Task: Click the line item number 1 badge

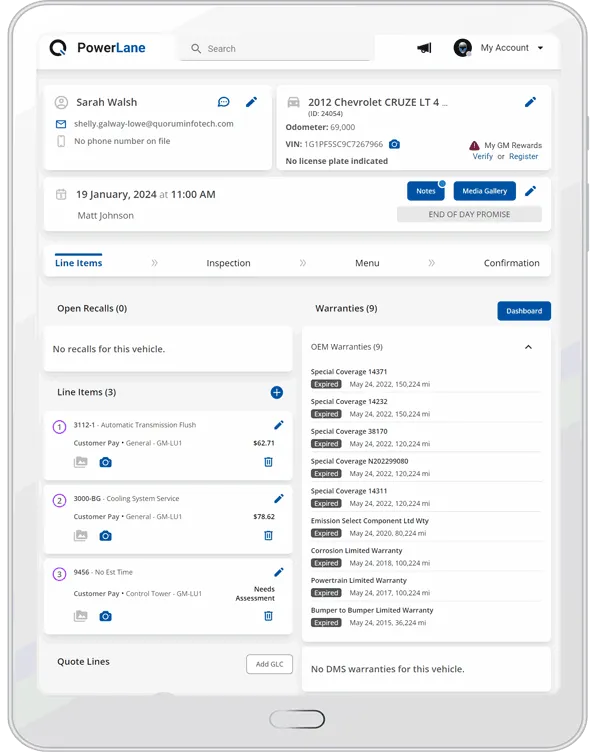Action: (x=59, y=427)
